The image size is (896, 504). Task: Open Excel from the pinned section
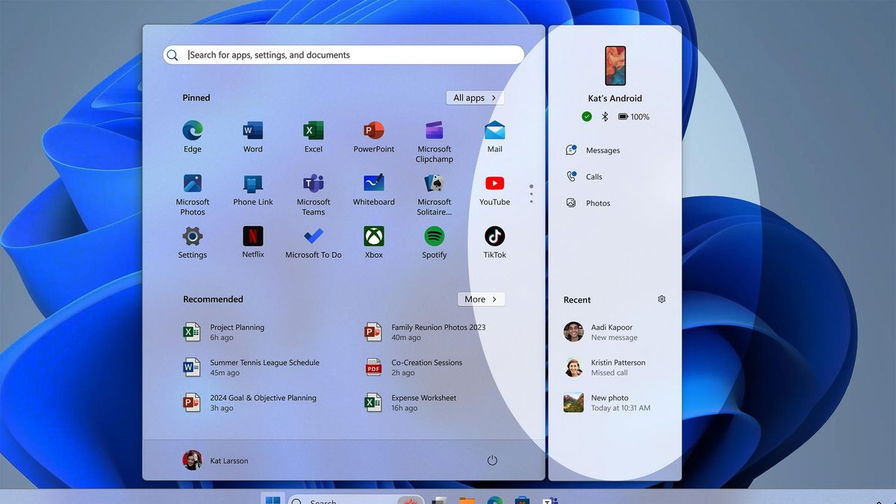tap(313, 131)
